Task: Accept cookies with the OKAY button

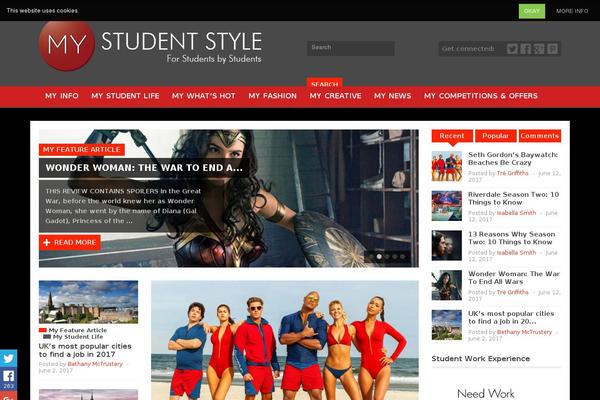Action: pyautogui.click(x=532, y=11)
